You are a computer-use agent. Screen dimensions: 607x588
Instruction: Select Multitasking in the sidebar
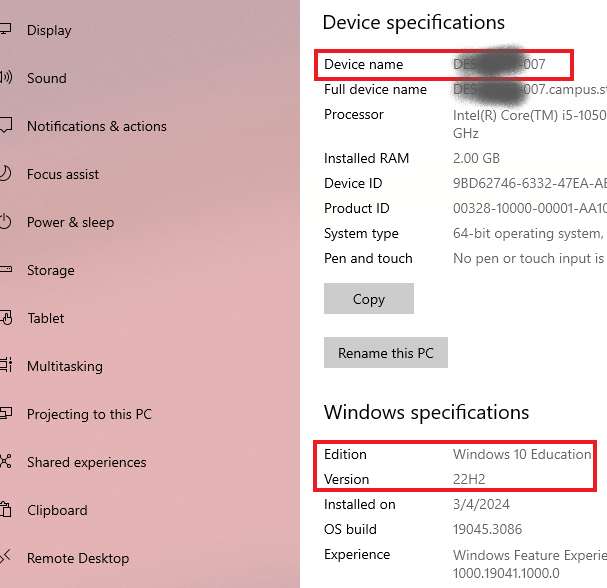click(x=65, y=366)
